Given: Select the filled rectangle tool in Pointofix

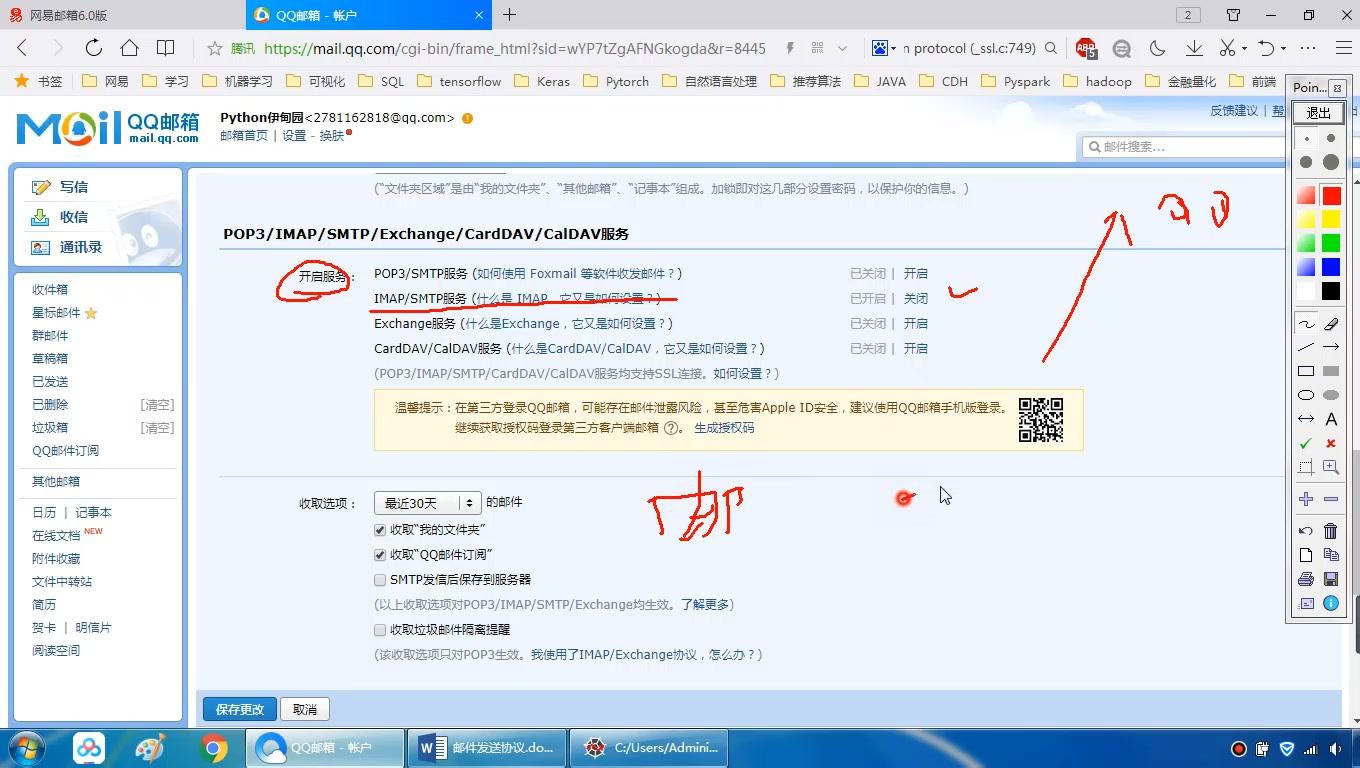Looking at the screenshot, I should pyautogui.click(x=1331, y=371).
